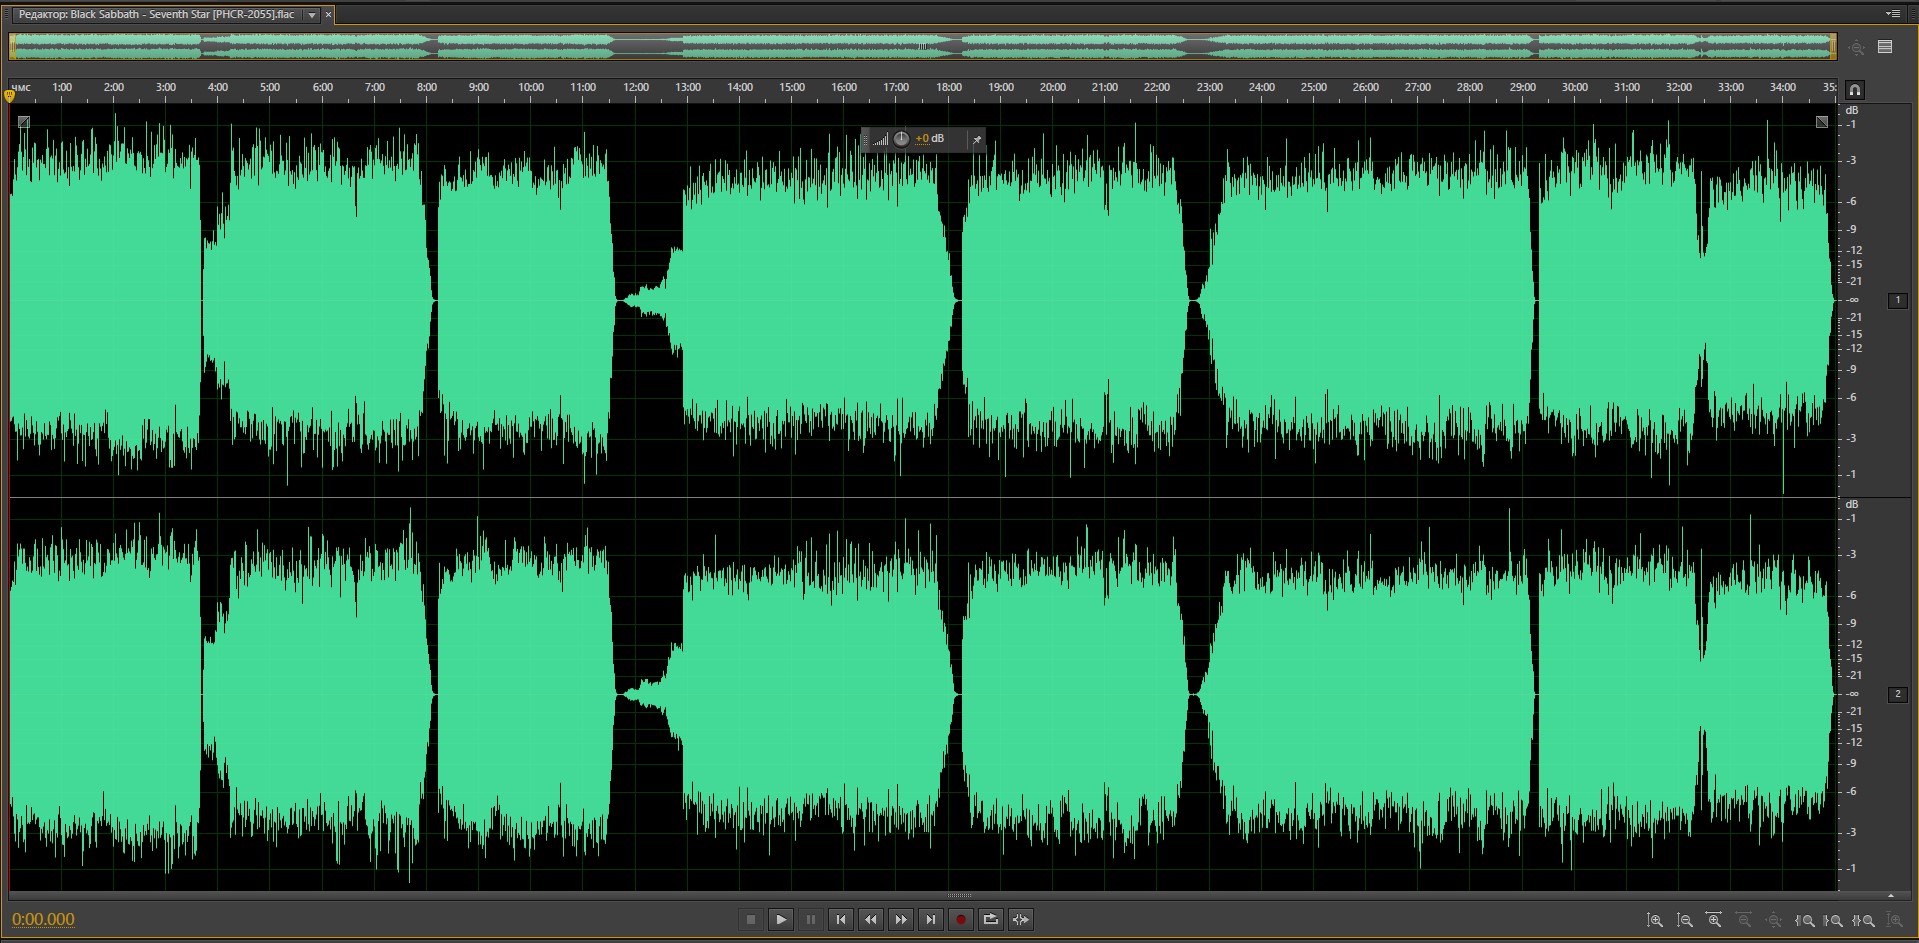Toggle loop playback in the transport bar
This screenshot has height=943, width=1919.
tap(991, 920)
